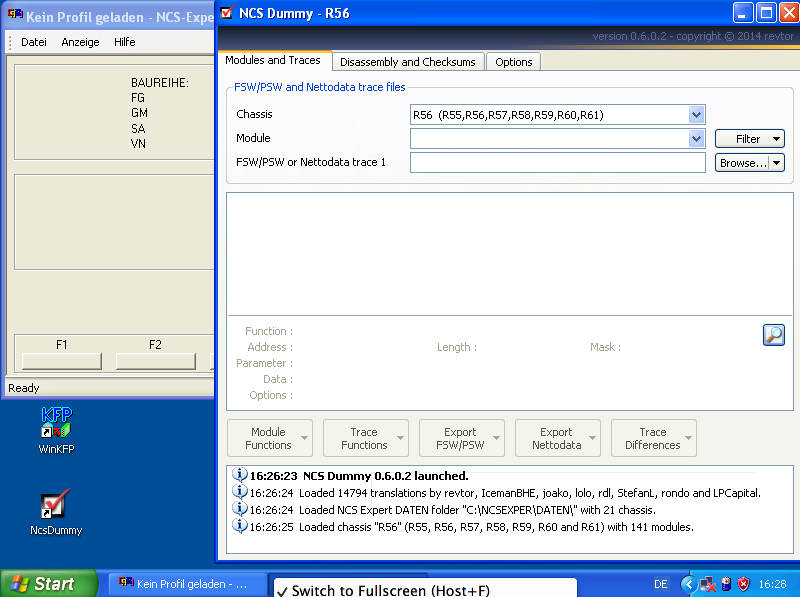Click the Module Functions button
Screen dimensions: 800x597
pyautogui.click(x=268, y=438)
